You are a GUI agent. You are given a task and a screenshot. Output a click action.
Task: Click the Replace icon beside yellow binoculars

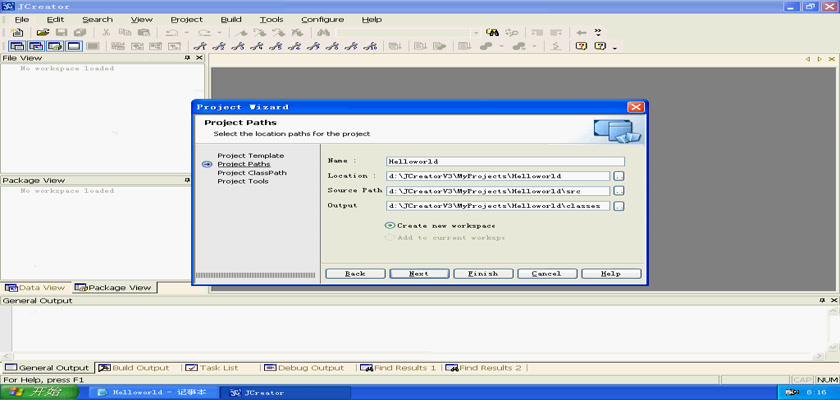click(x=512, y=33)
